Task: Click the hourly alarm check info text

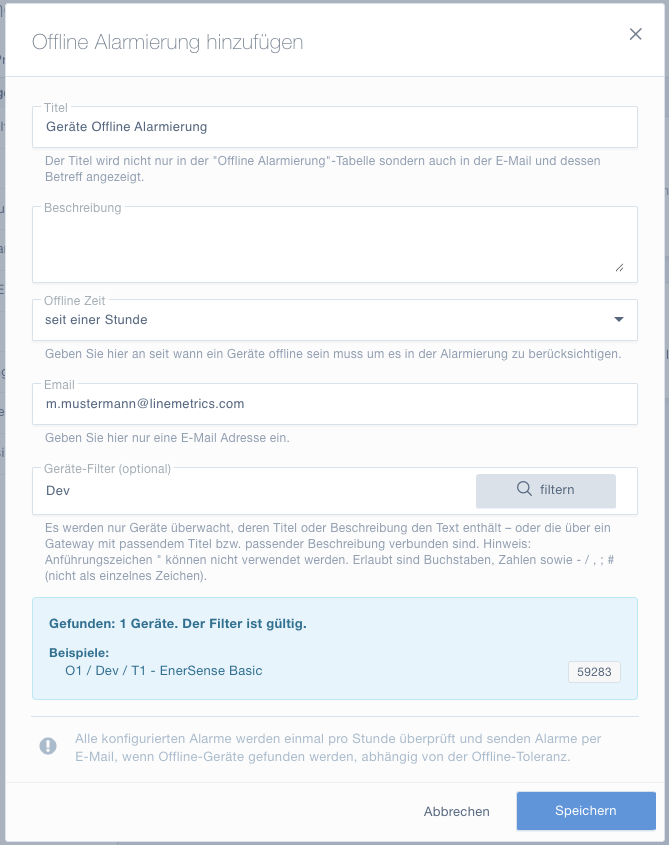Action: pos(338,748)
